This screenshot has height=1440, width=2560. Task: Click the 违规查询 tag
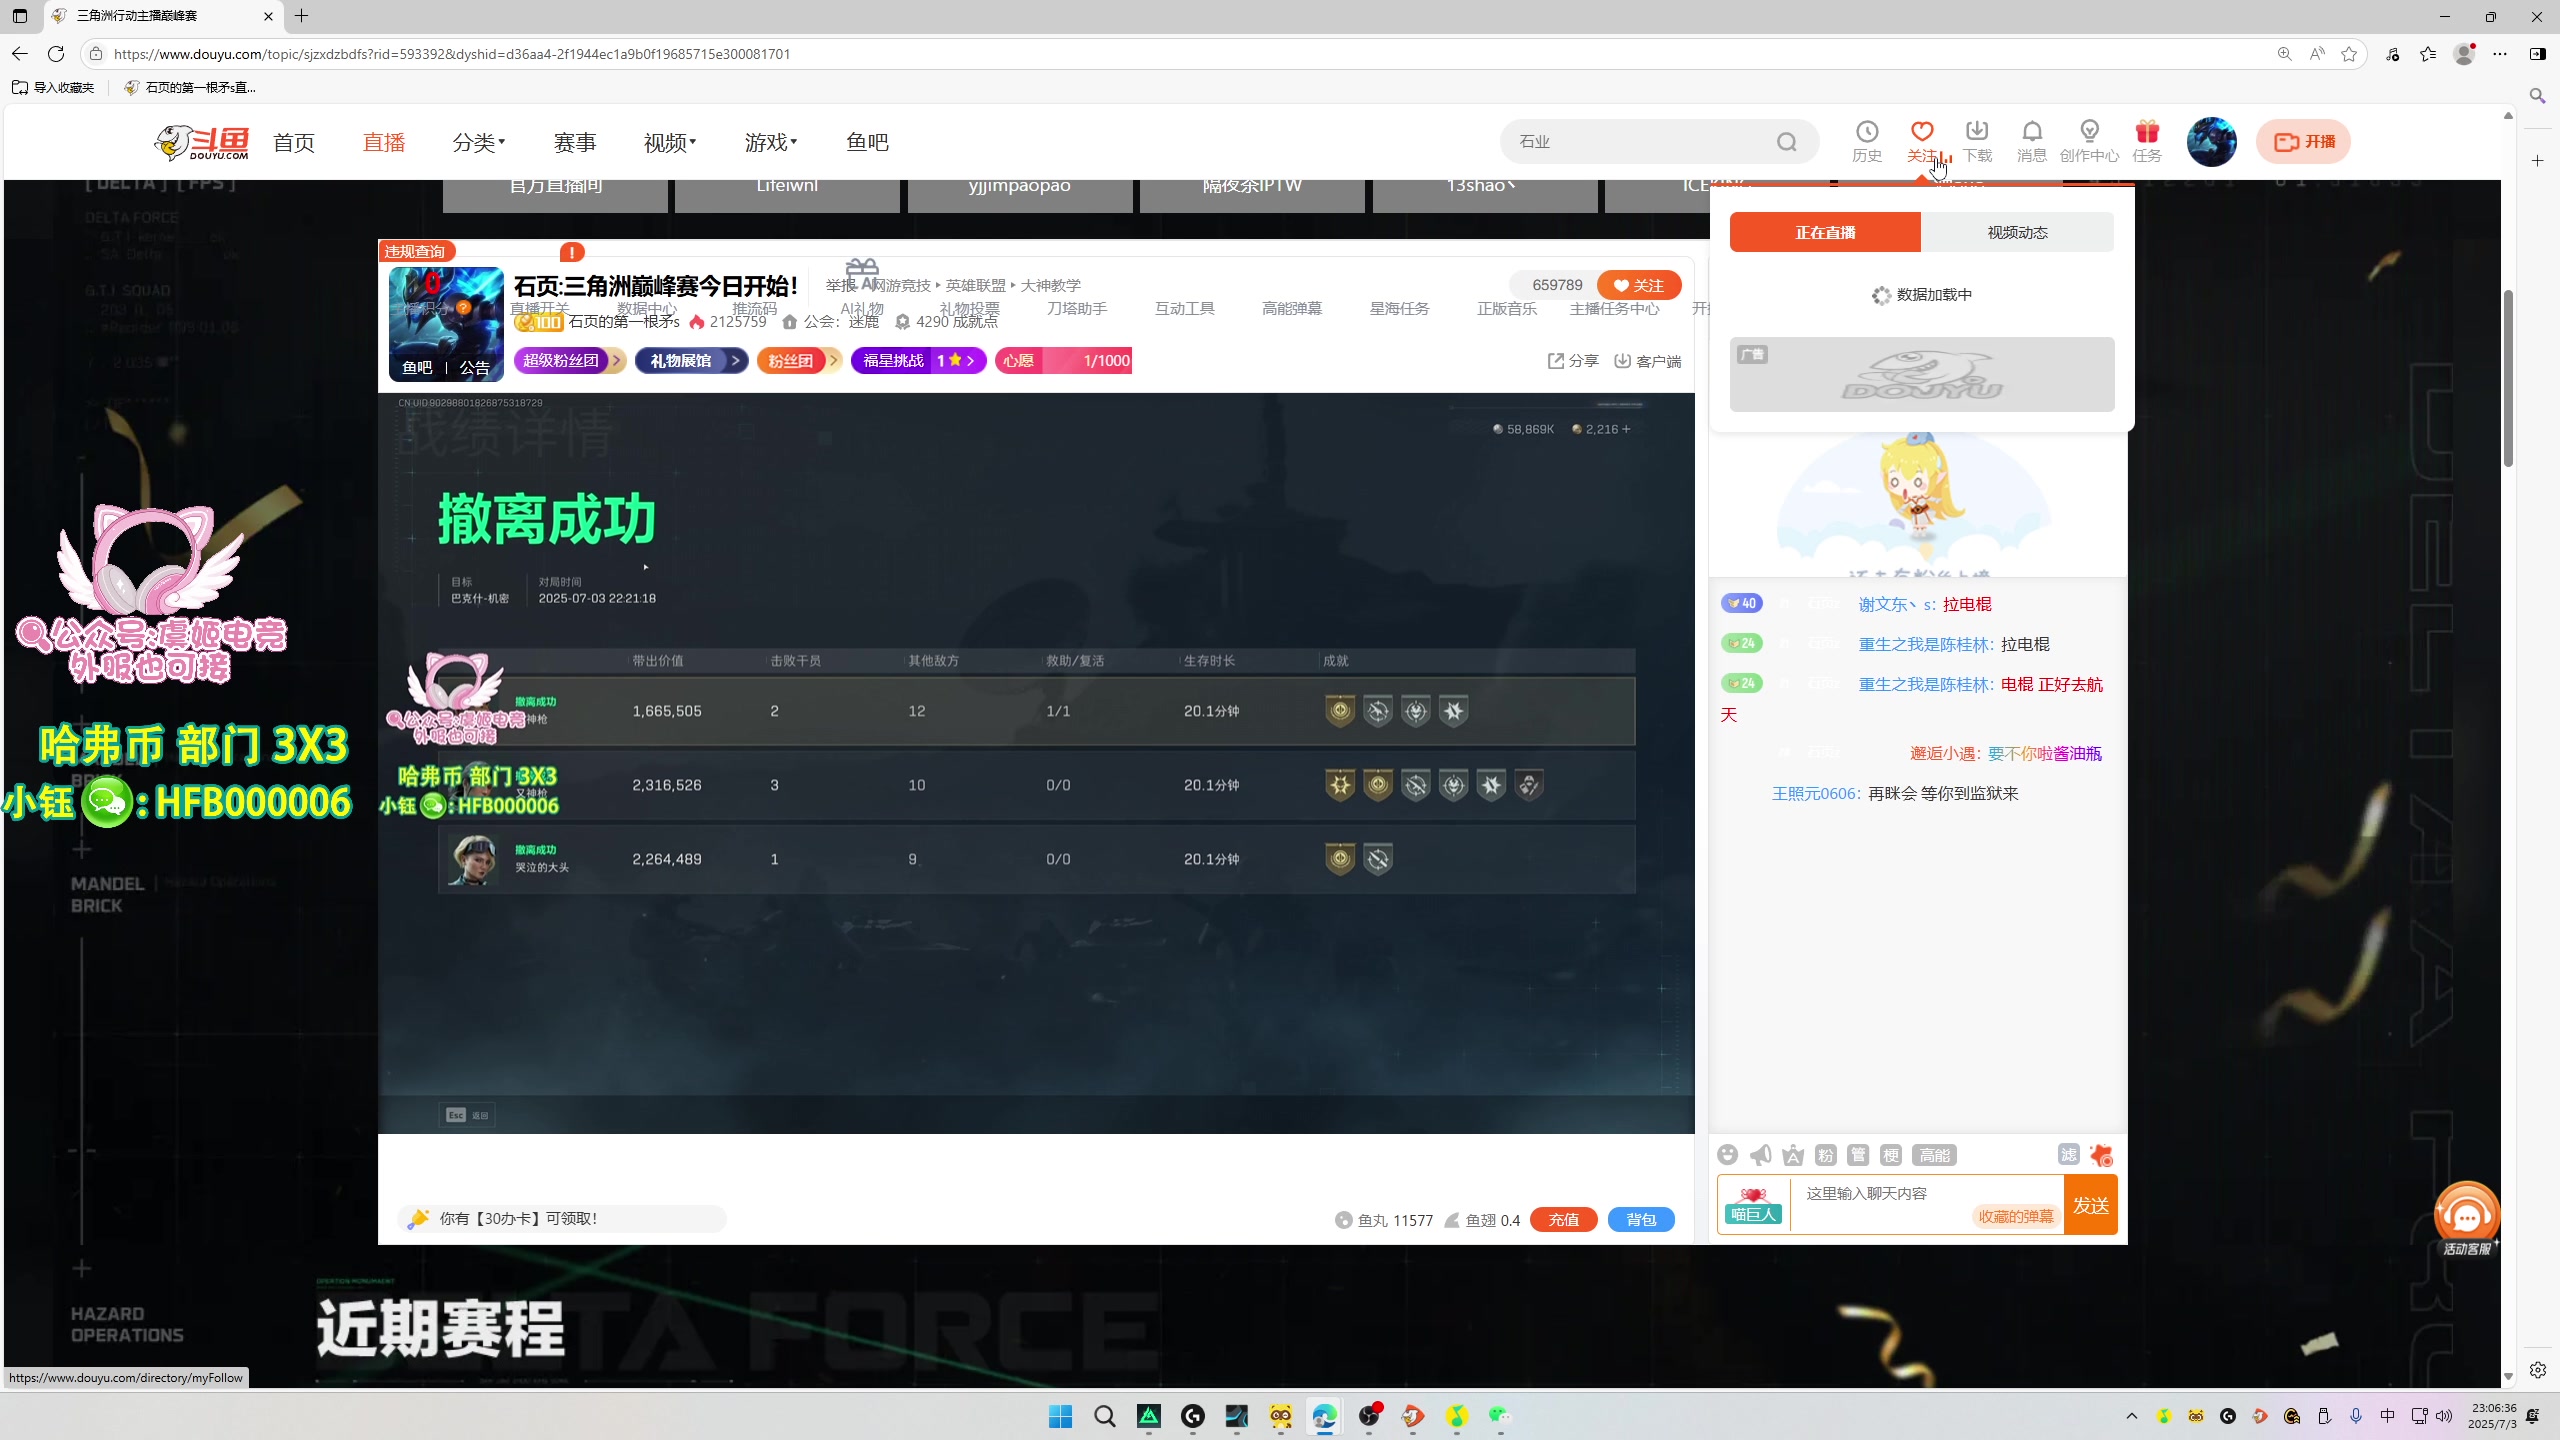coord(416,251)
